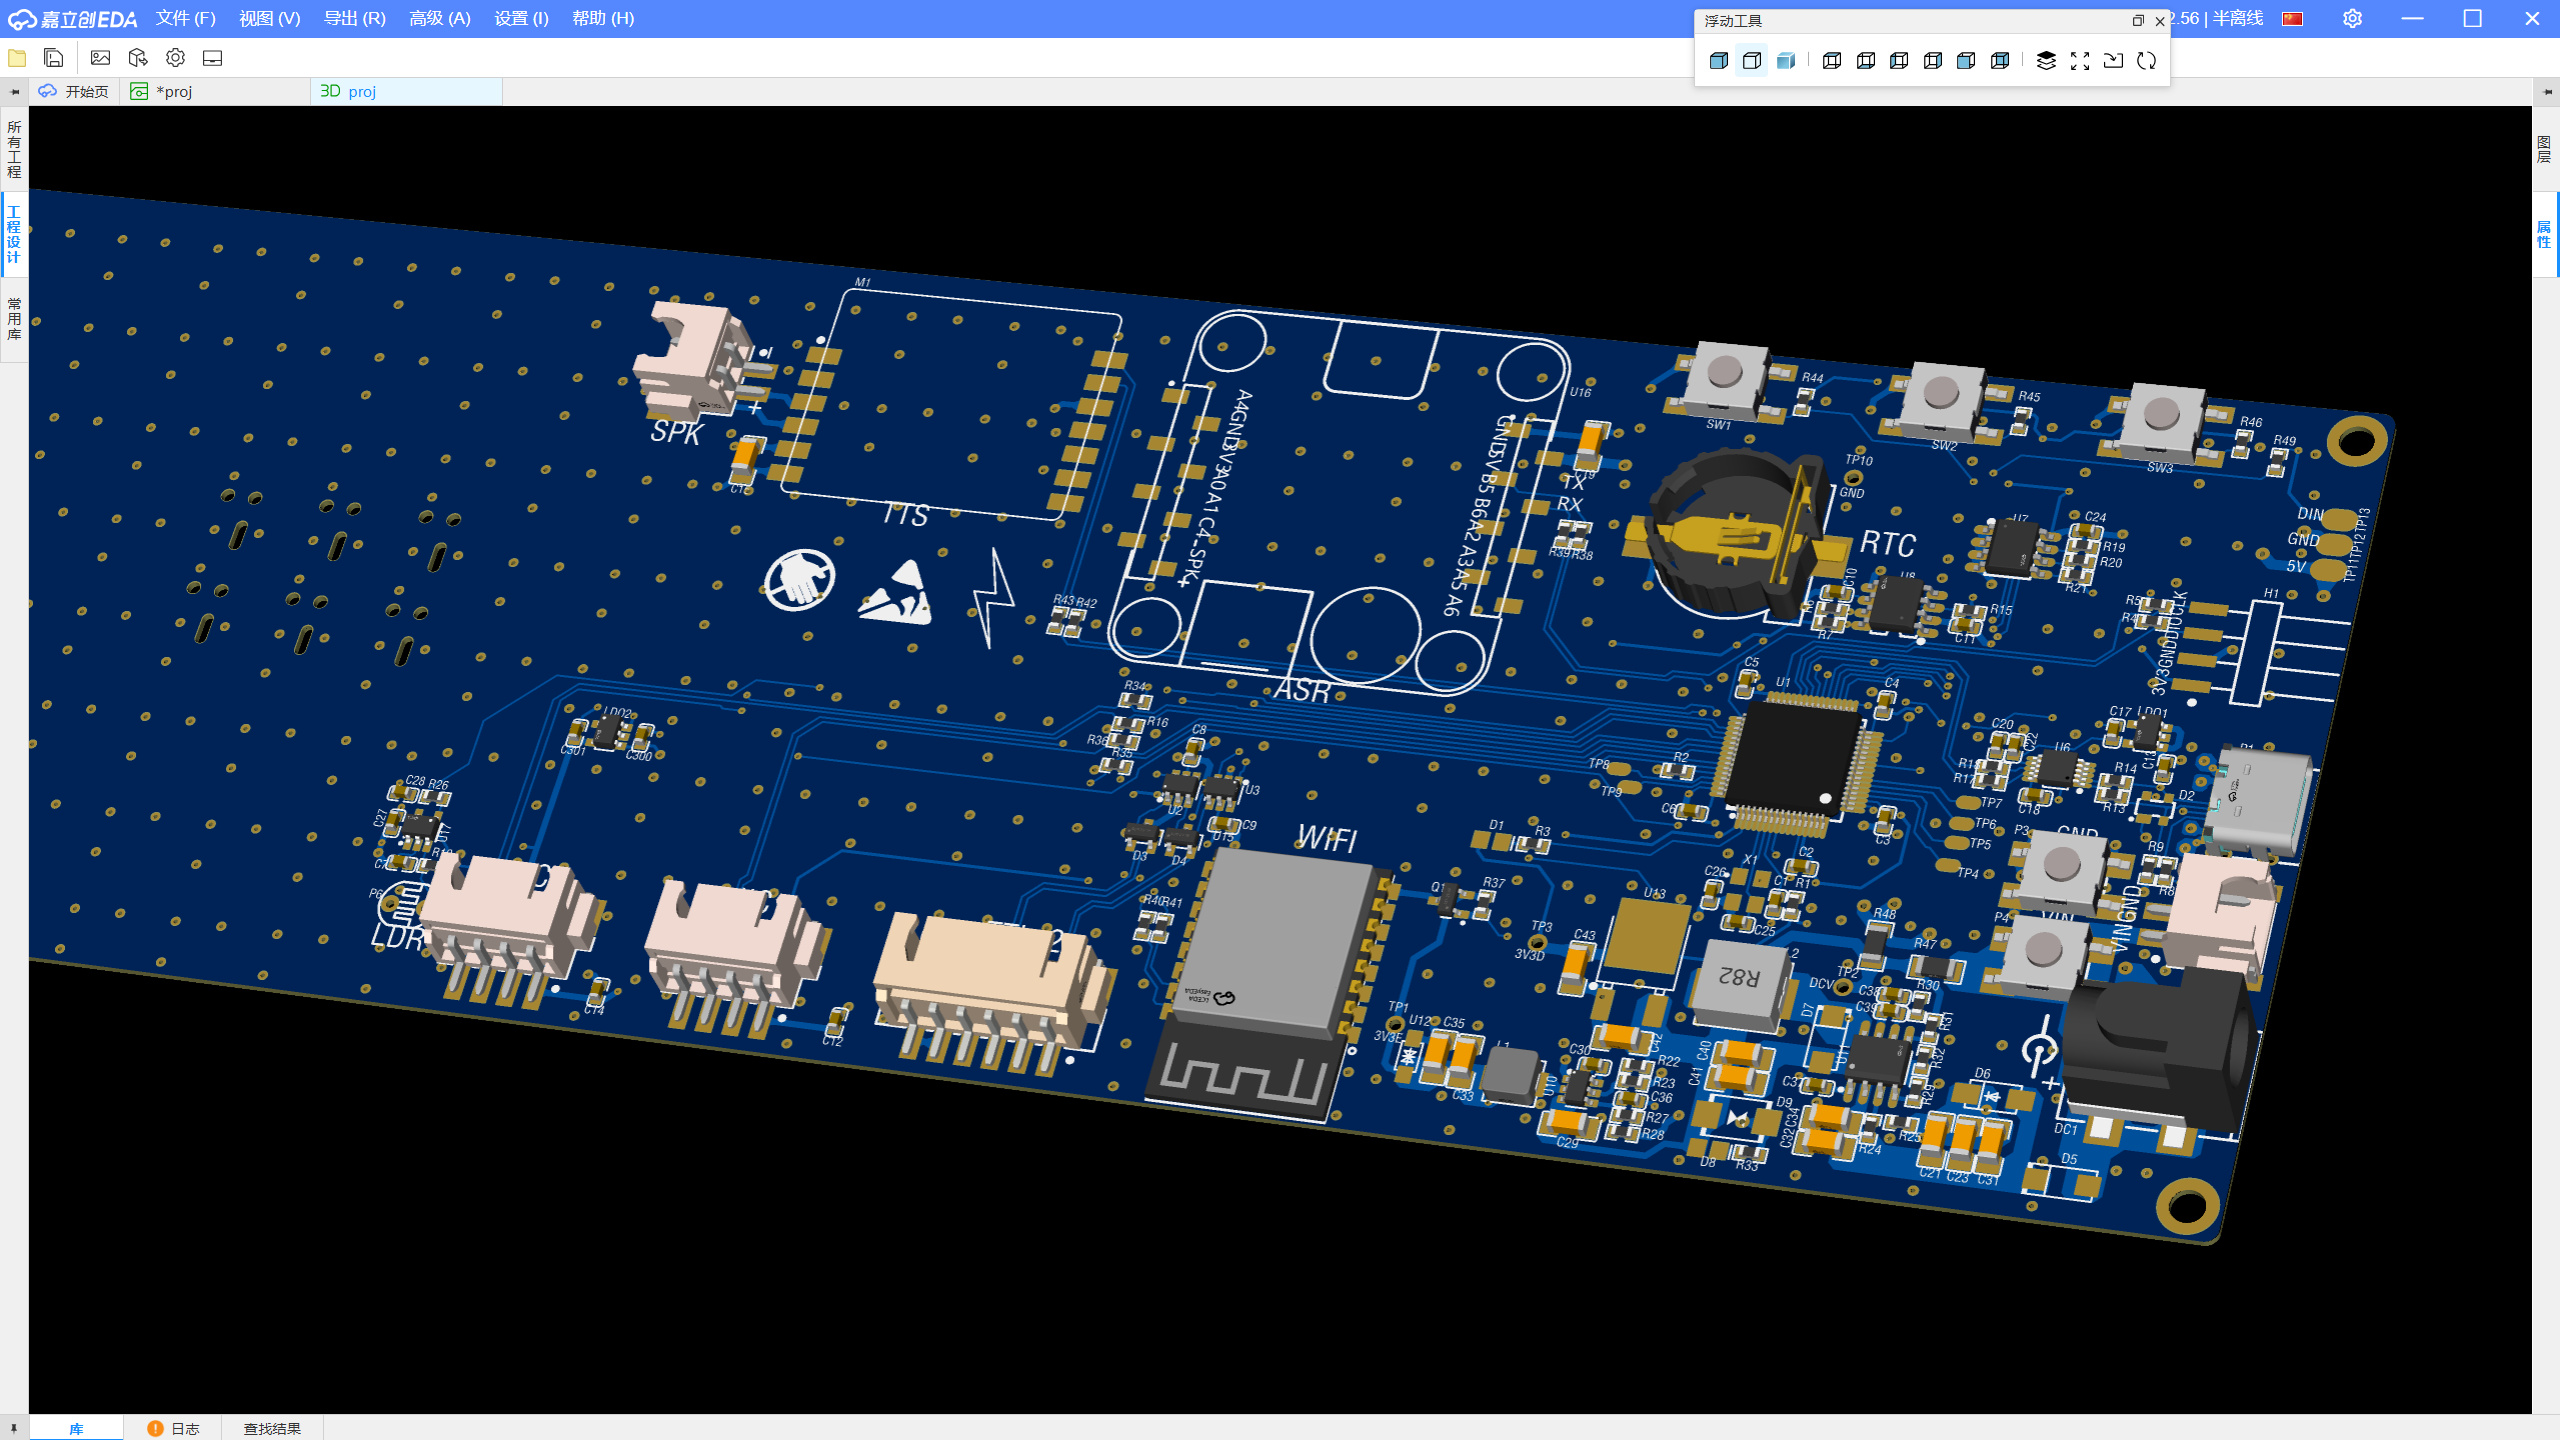
Task: Open 查找结果 find results tab
Action: click(x=272, y=1428)
